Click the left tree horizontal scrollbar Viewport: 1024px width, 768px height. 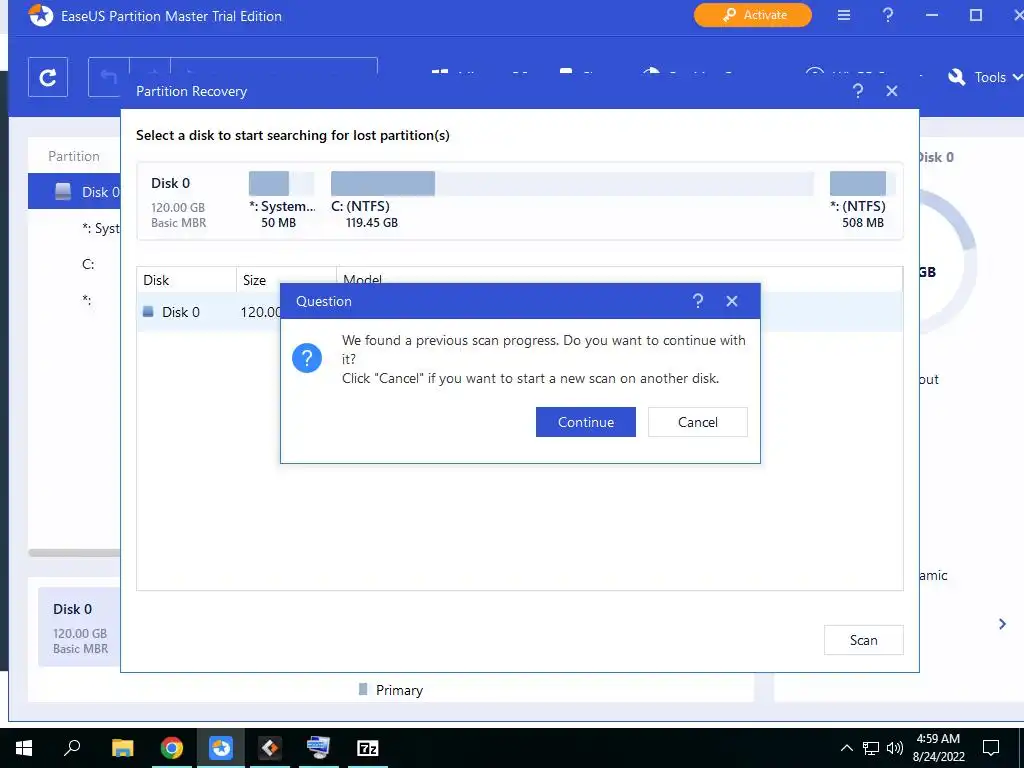point(74,552)
